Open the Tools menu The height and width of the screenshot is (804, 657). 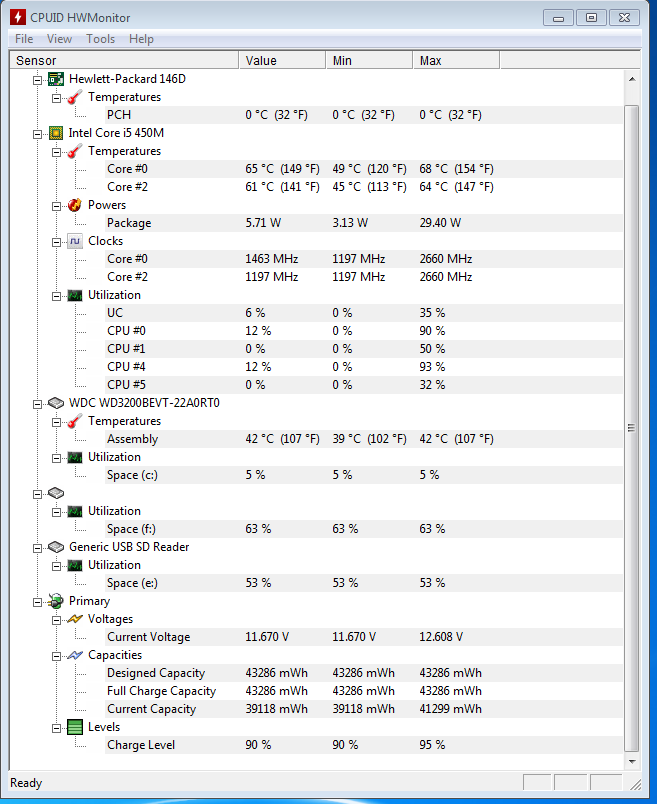(x=101, y=39)
